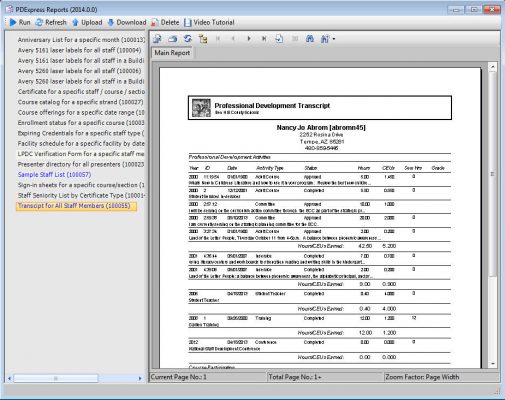Image resolution: width=505 pixels, height=400 pixels.
Task: Select Course offerings for a specific date range
Action: pos(81,112)
